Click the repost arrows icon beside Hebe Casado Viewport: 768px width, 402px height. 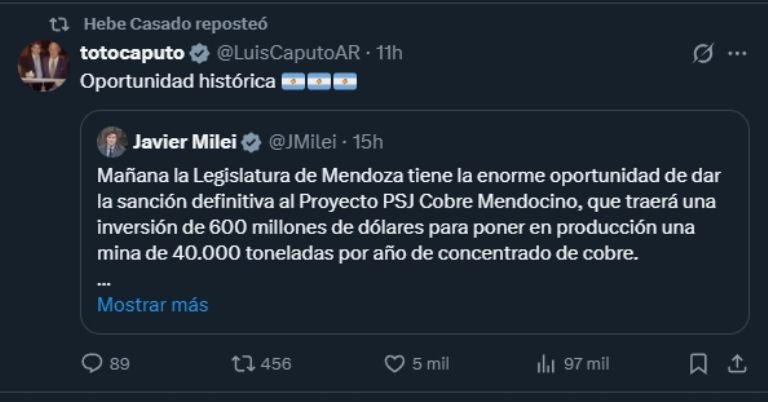point(59,22)
